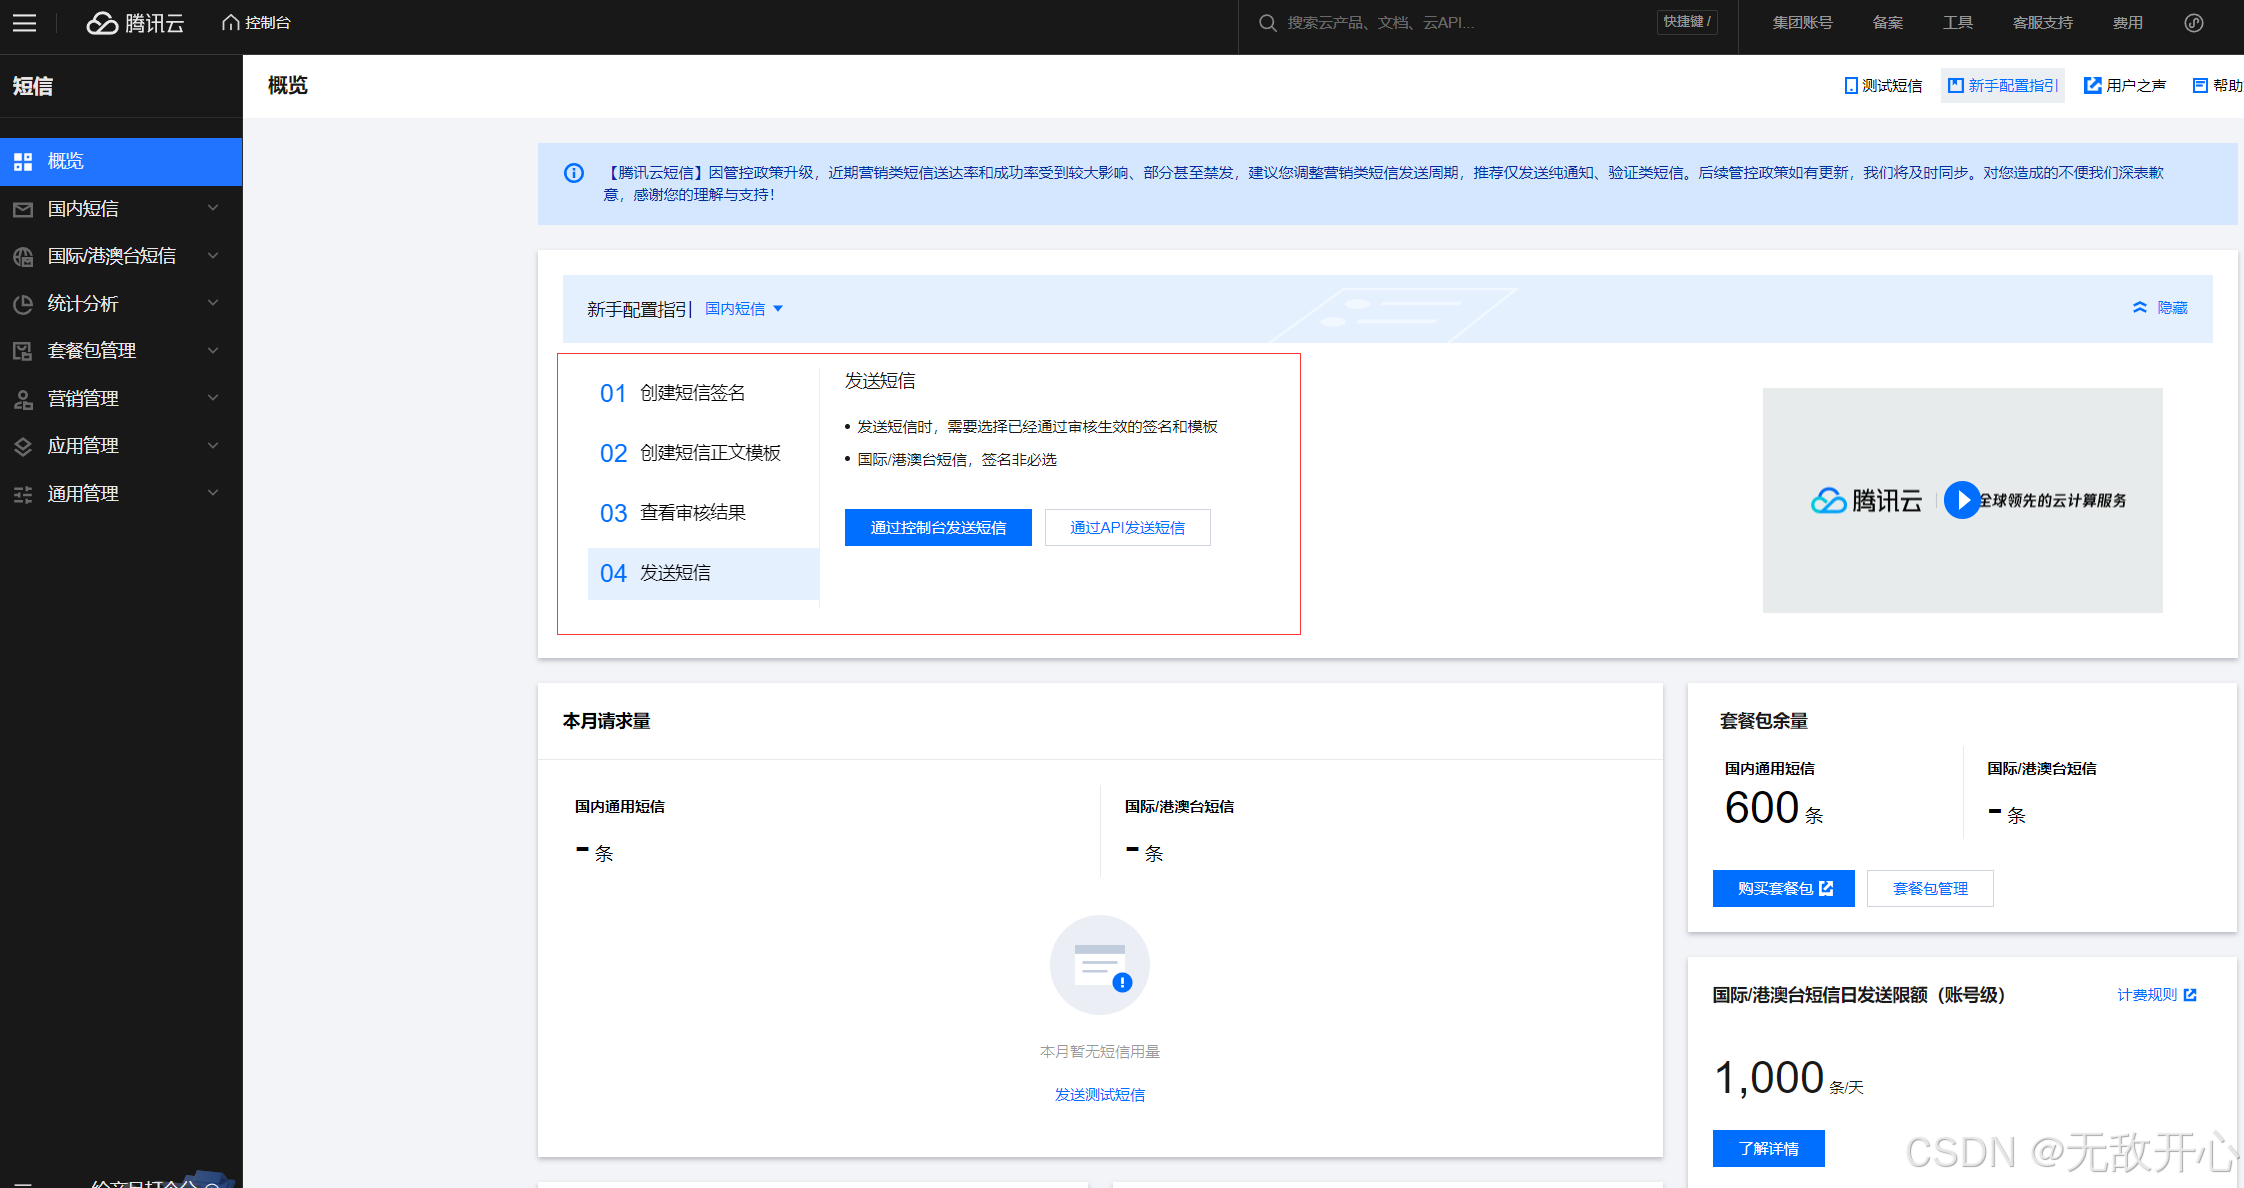Click the info icon in notice banner
The image size is (2244, 1188).
[574, 173]
